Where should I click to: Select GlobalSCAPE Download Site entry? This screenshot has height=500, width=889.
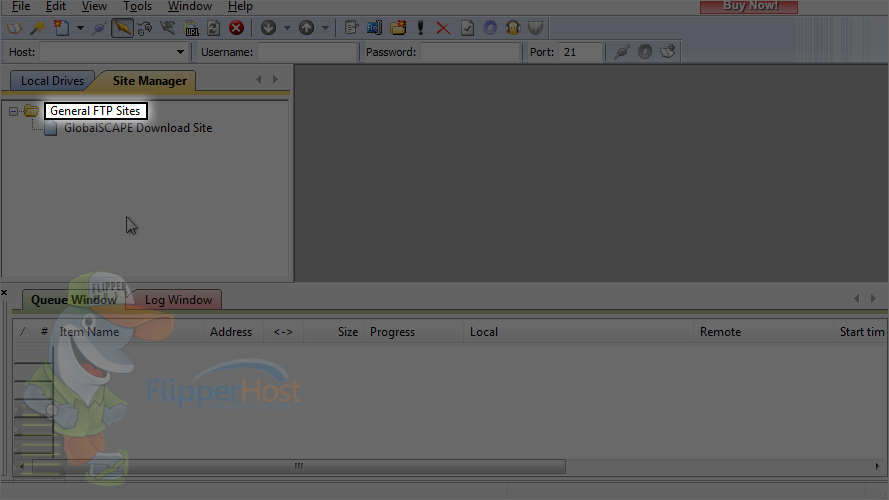click(138, 128)
